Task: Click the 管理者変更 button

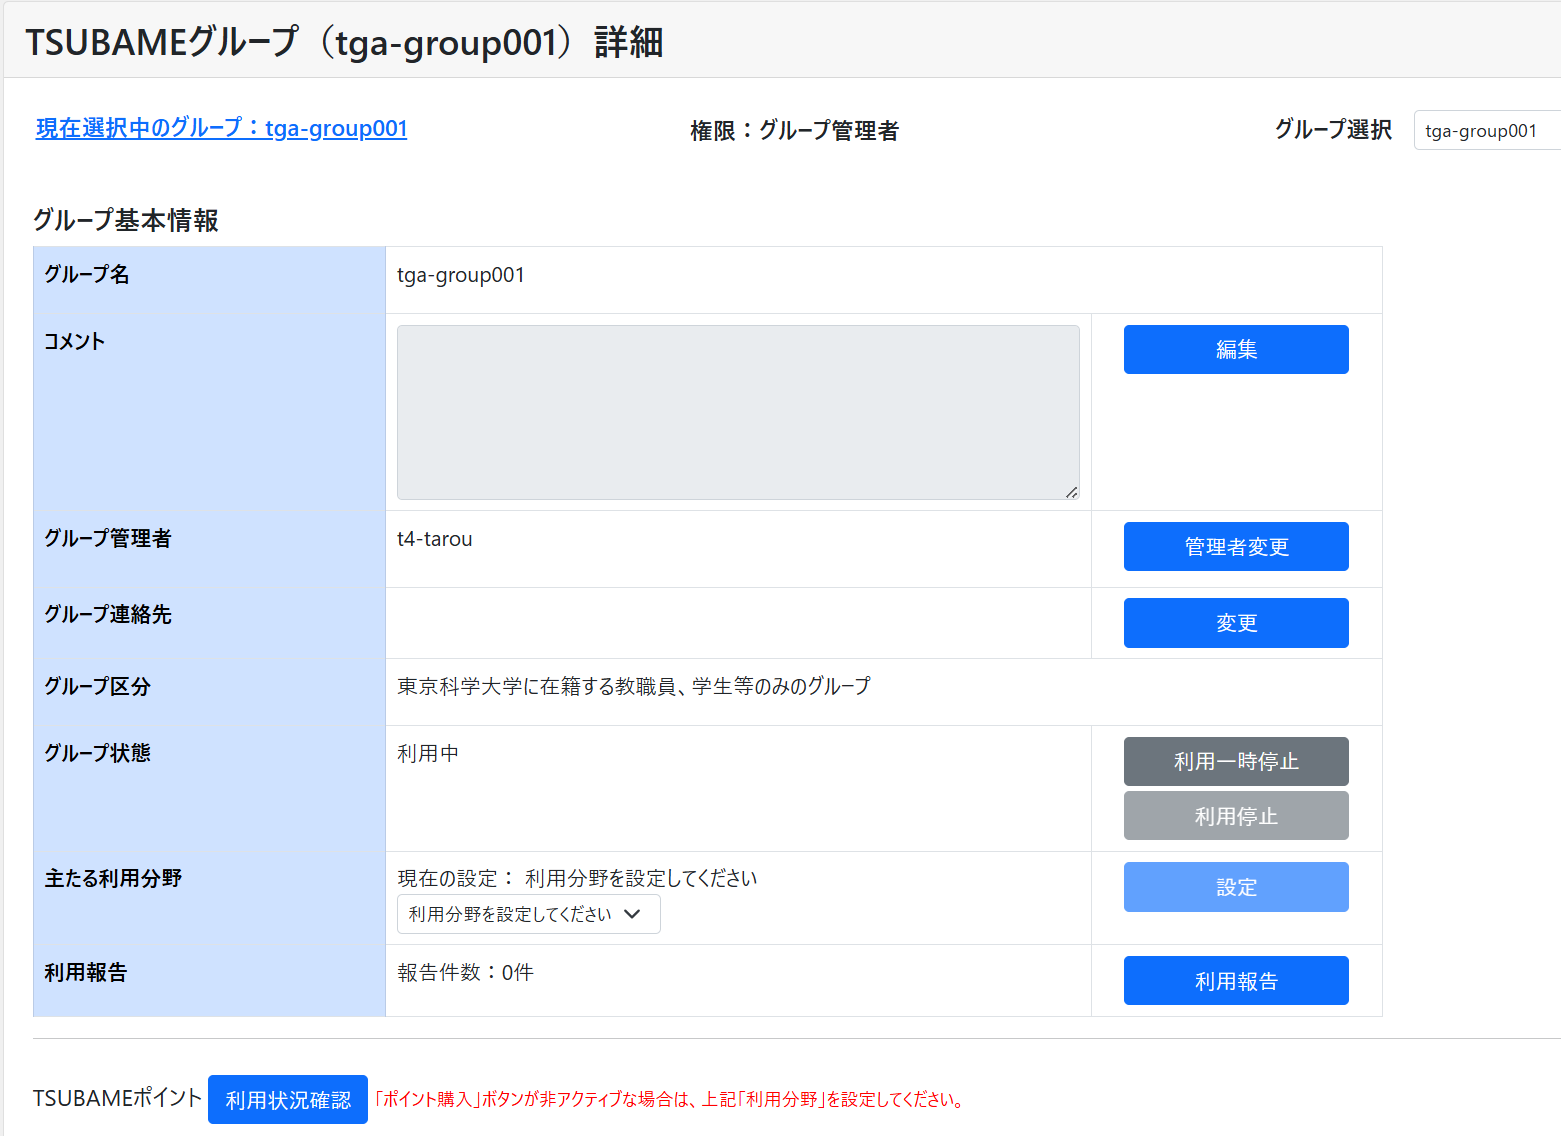Action: pos(1235,547)
